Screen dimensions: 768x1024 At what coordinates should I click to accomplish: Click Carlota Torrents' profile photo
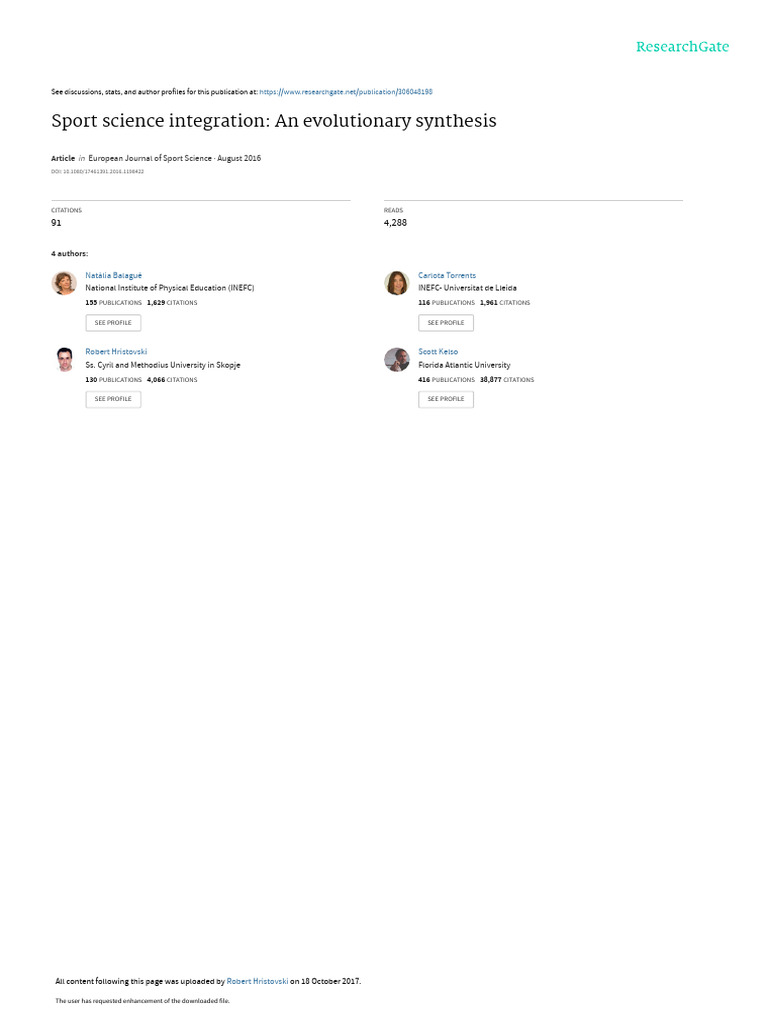coord(396,283)
